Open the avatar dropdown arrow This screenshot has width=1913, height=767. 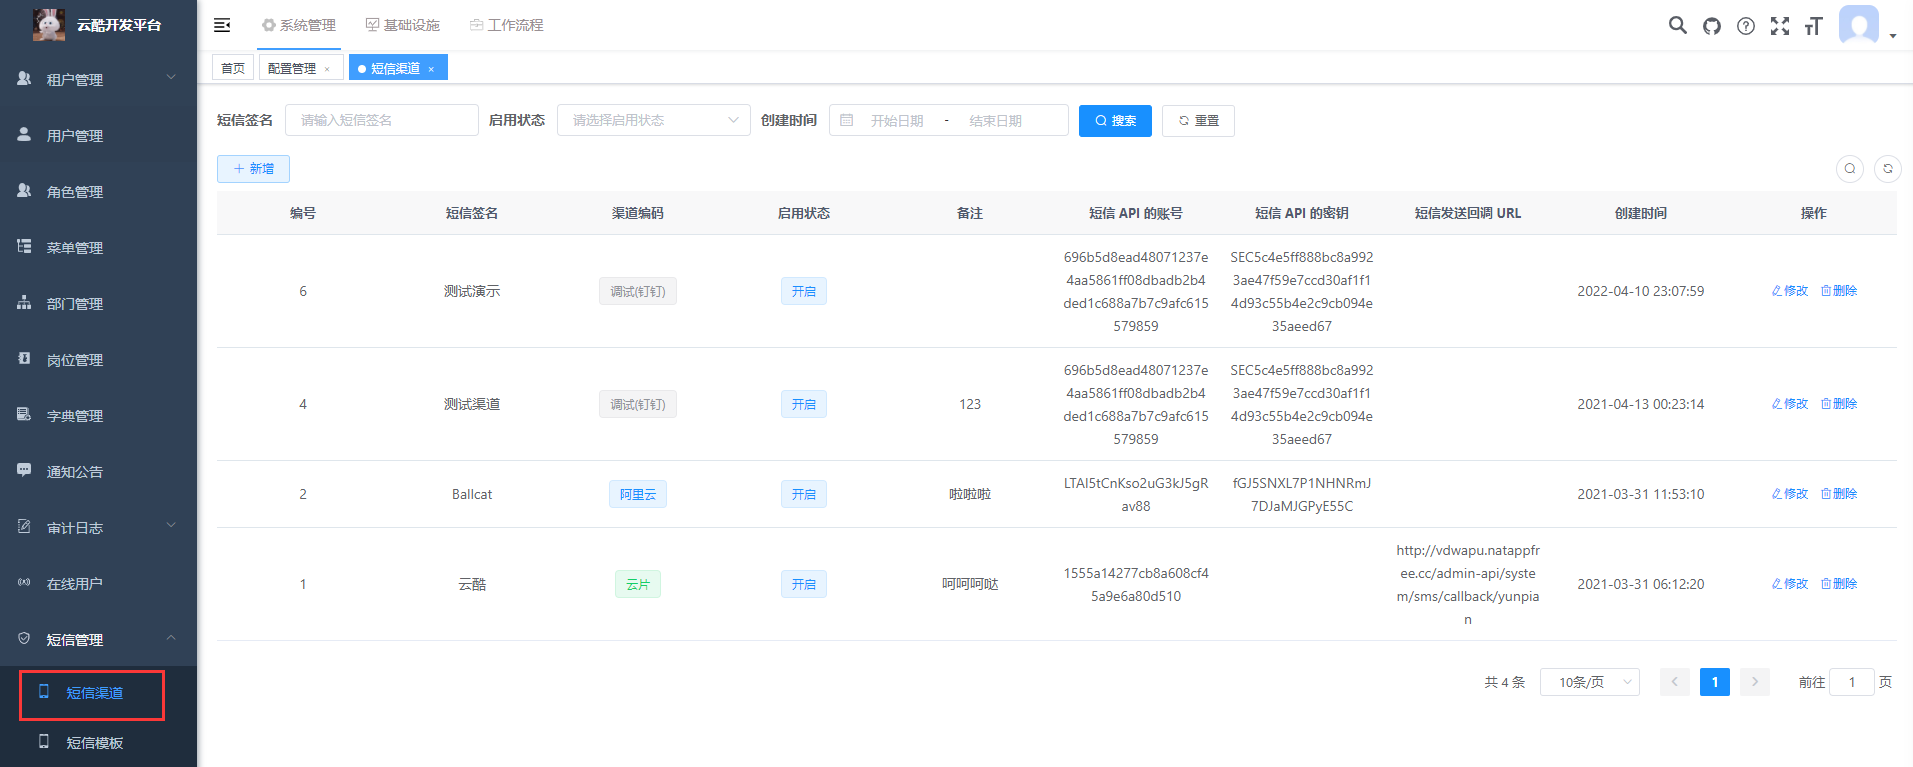point(1893,36)
